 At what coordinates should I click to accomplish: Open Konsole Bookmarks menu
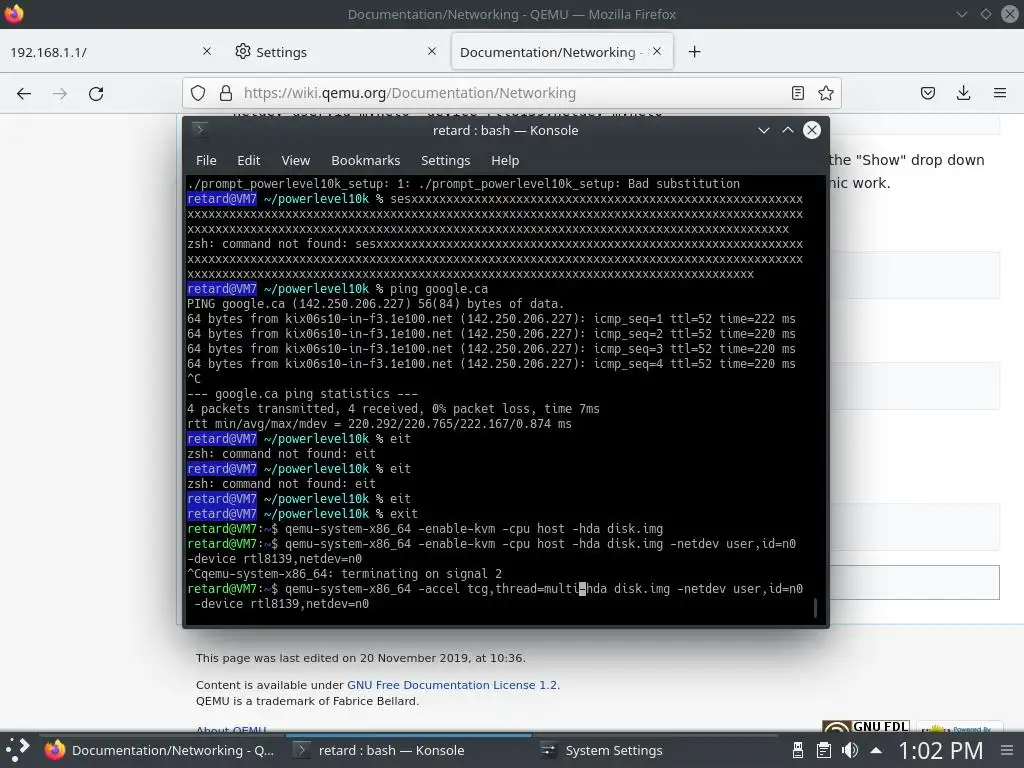365,161
